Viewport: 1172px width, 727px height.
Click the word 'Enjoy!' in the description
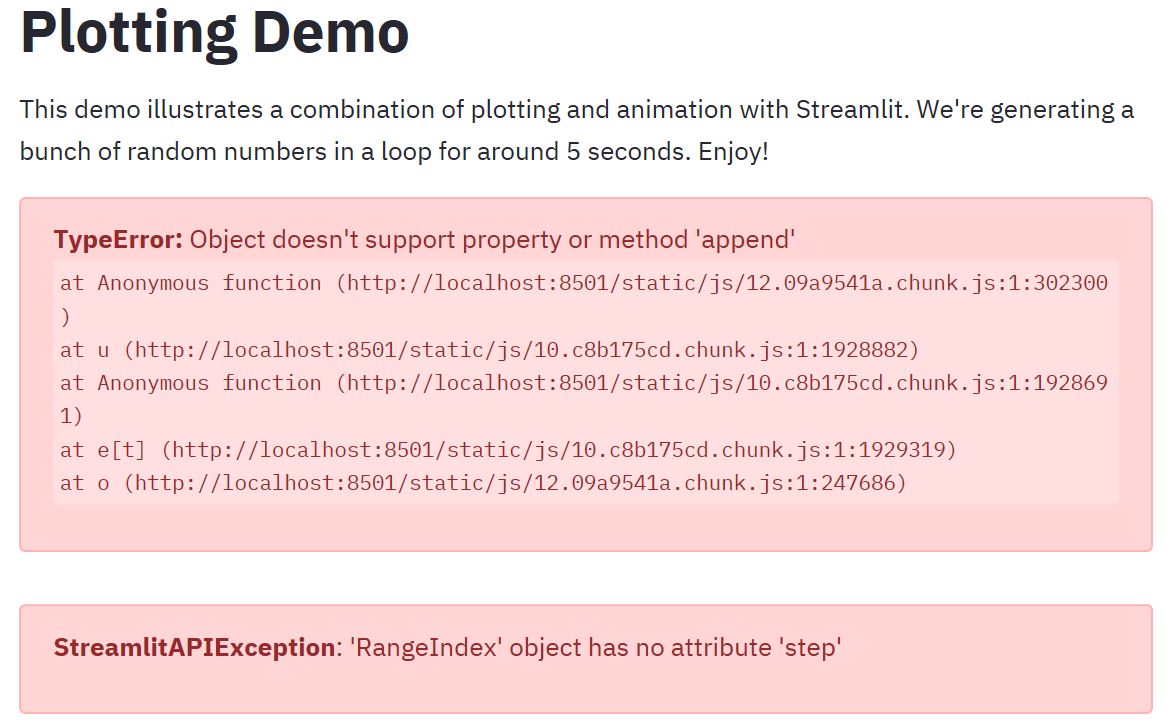(x=733, y=152)
